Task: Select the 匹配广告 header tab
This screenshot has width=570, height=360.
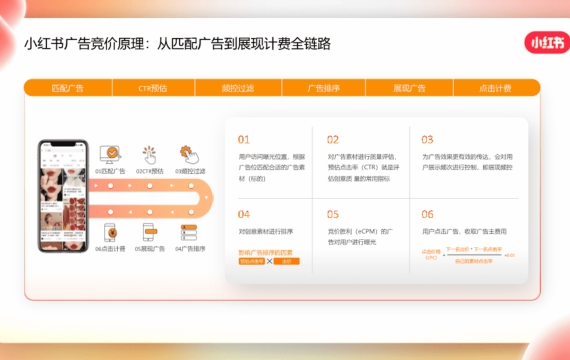Action: (68, 88)
